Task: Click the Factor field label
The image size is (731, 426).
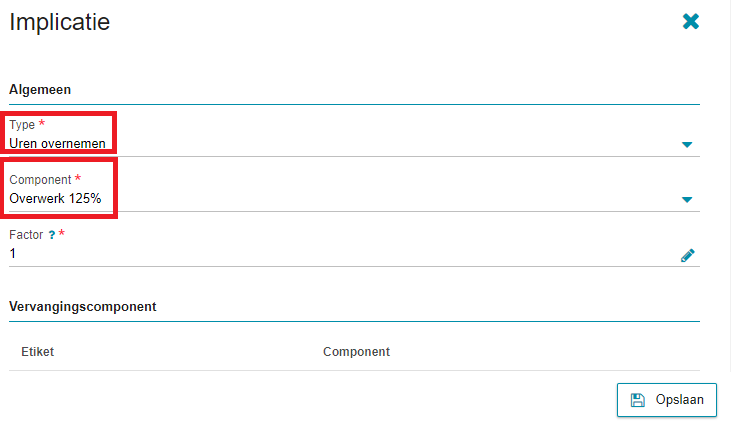Action: tap(26, 235)
